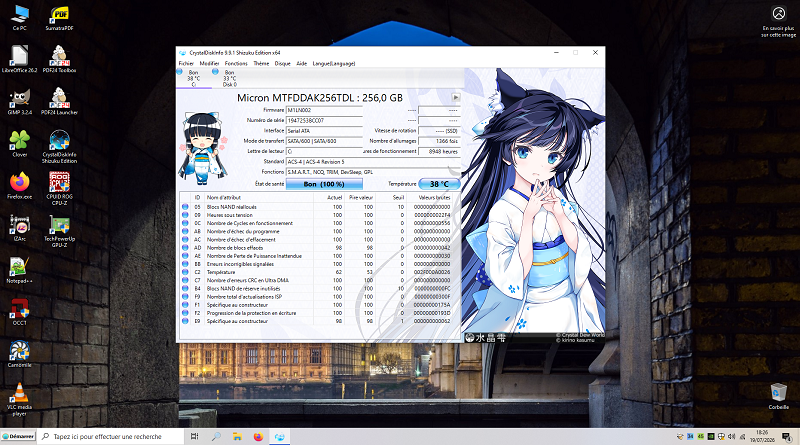
Task: Open Firefox from the taskbar
Action: pos(258,436)
